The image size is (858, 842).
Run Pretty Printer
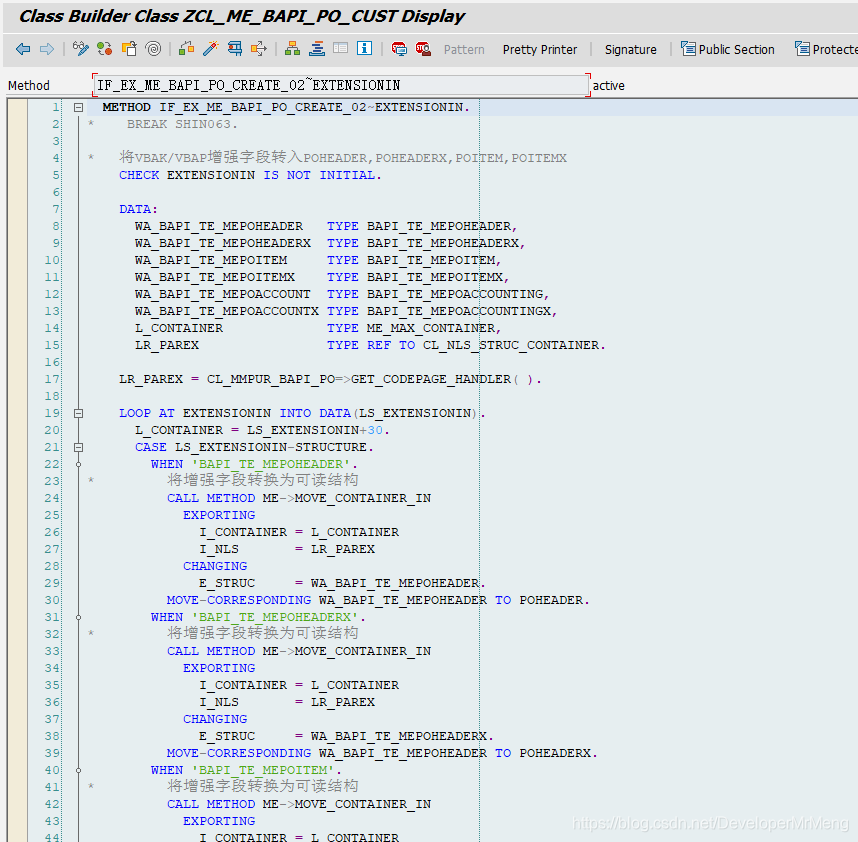pos(540,50)
